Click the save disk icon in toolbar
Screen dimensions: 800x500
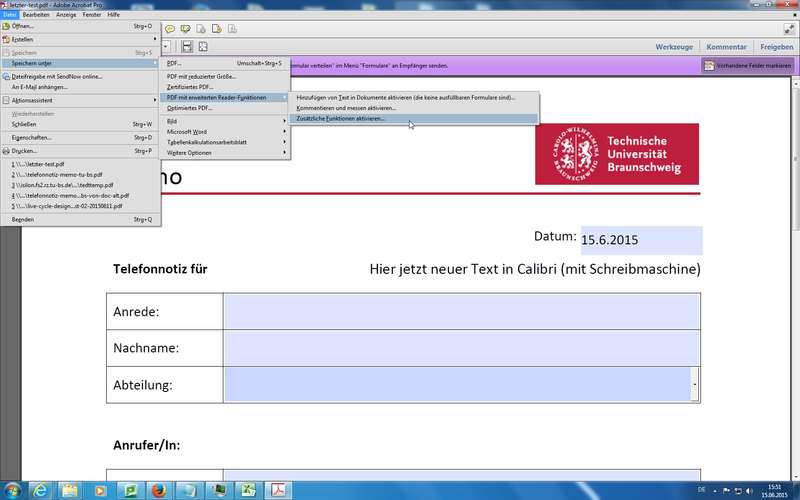(x=186, y=46)
